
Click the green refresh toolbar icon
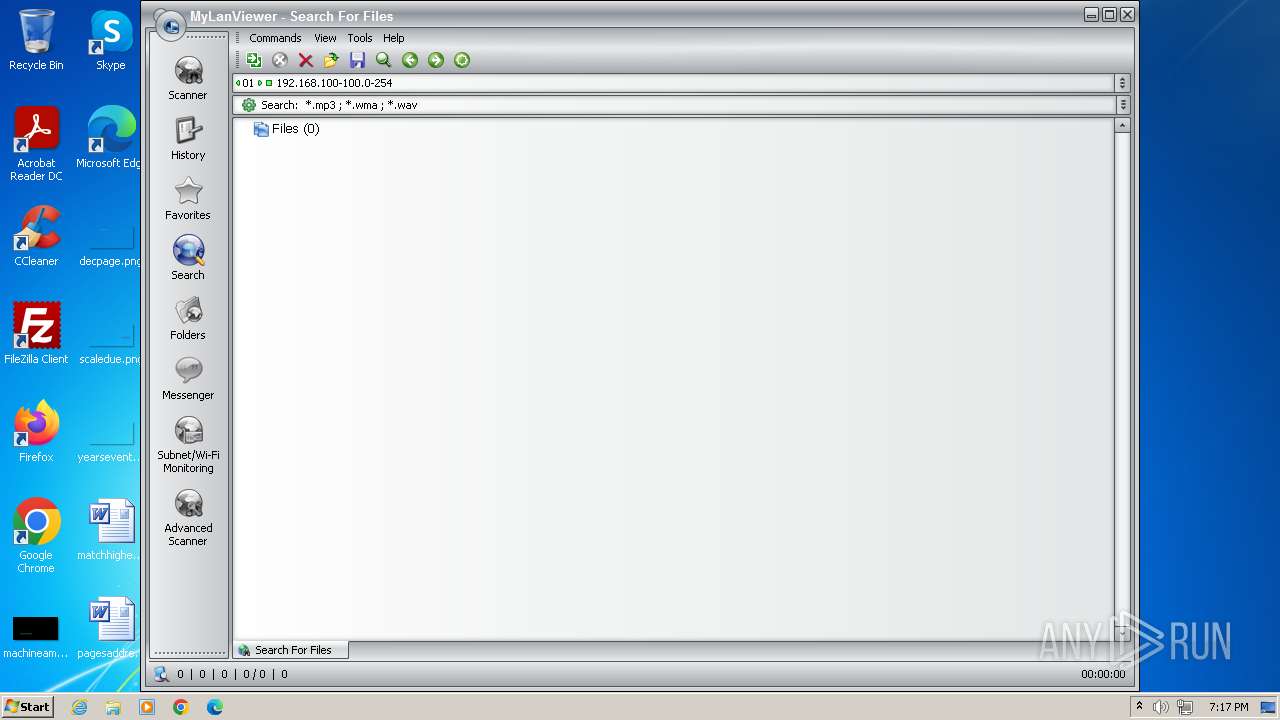[x=462, y=60]
